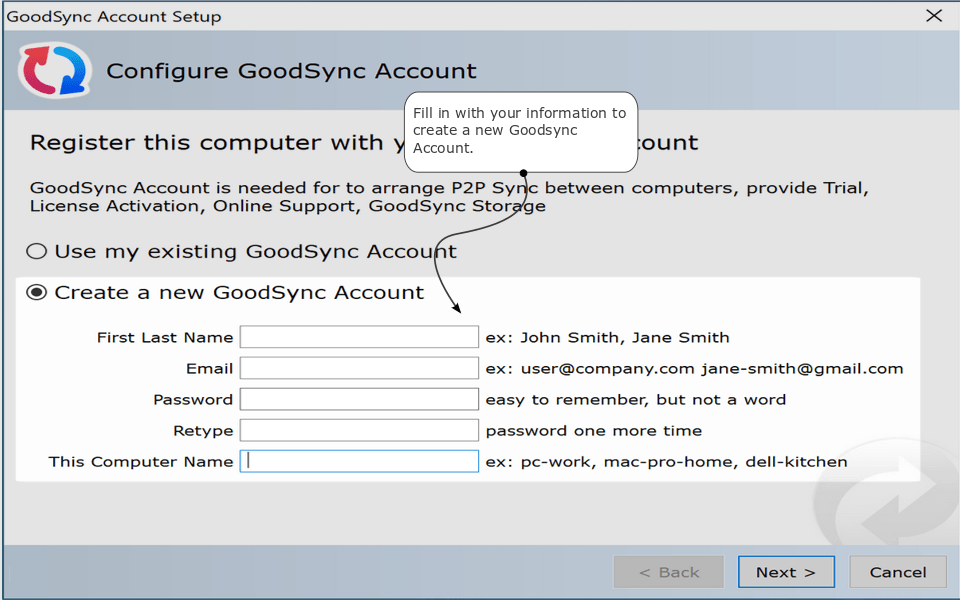960x600 pixels.
Task: Click the Password text field
Action: coord(359,399)
